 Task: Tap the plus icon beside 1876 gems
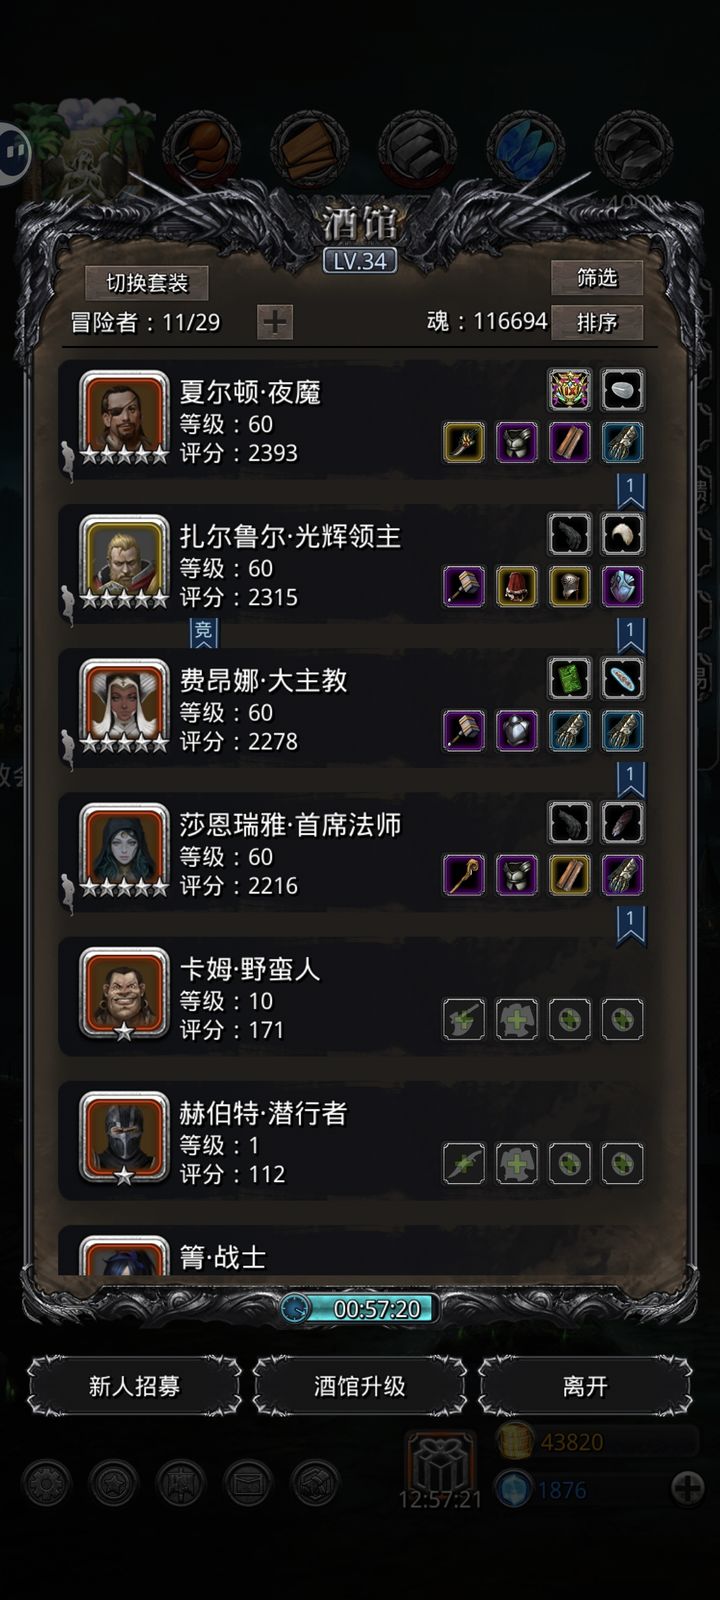pos(688,1488)
